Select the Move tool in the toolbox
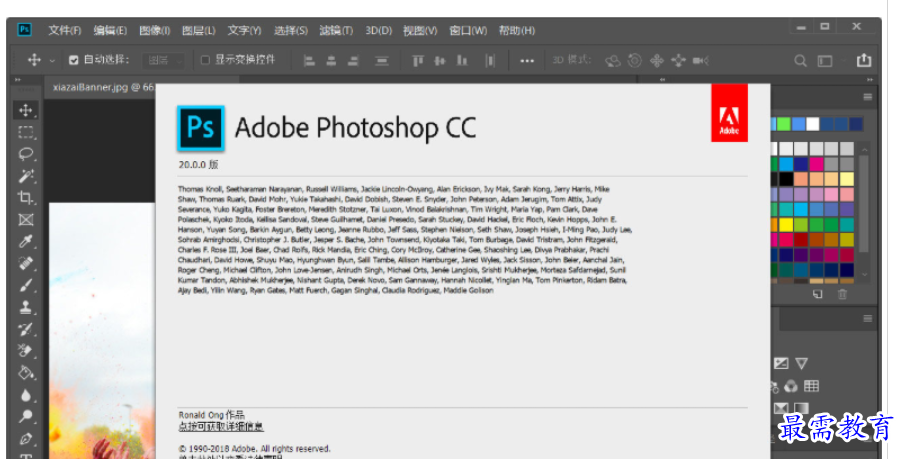Viewport: 902px width, 459px height. 26,110
